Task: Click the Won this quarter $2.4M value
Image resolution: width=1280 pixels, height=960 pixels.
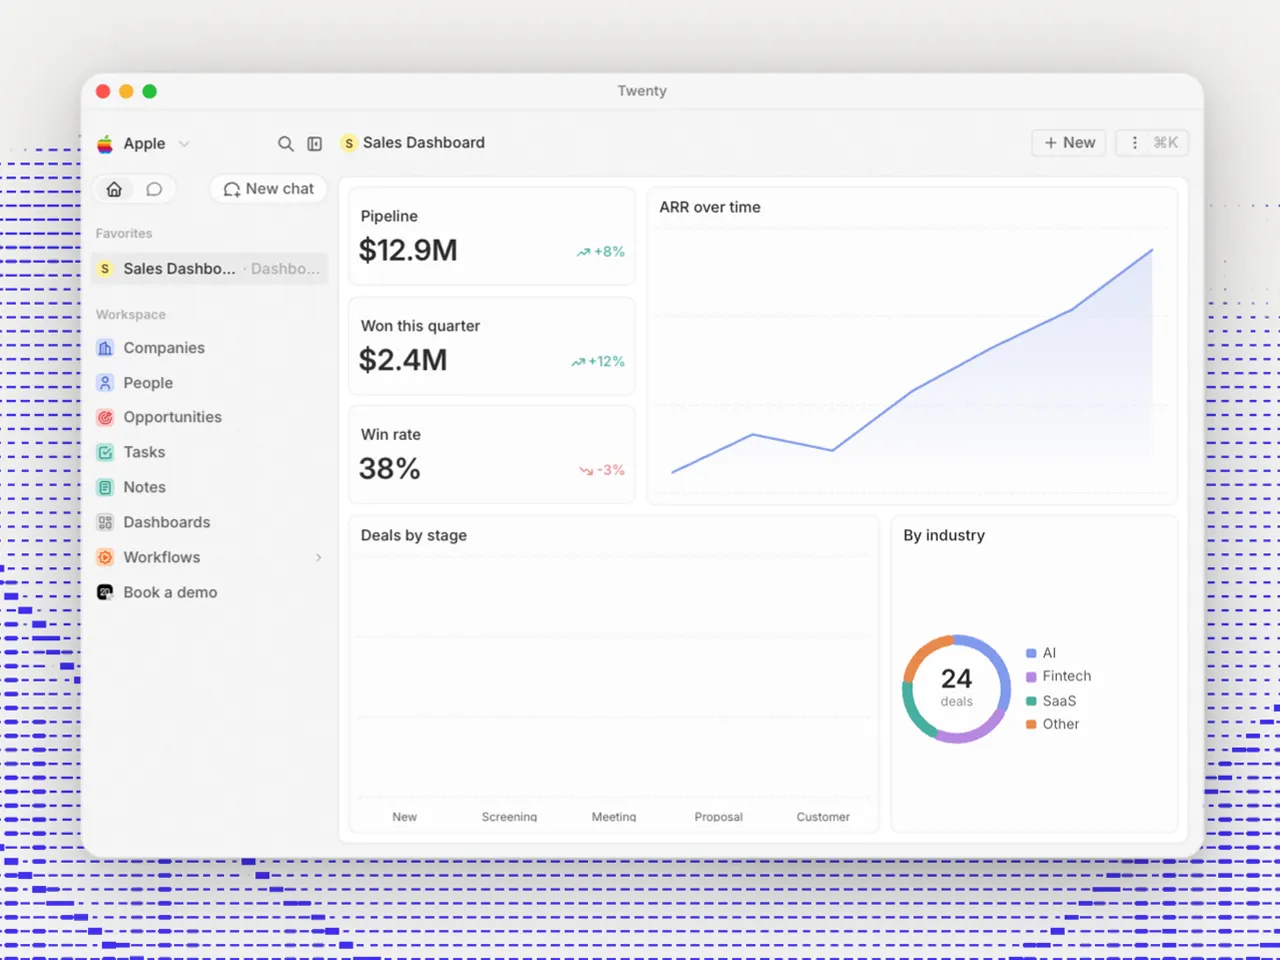Action: tap(403, 360)
